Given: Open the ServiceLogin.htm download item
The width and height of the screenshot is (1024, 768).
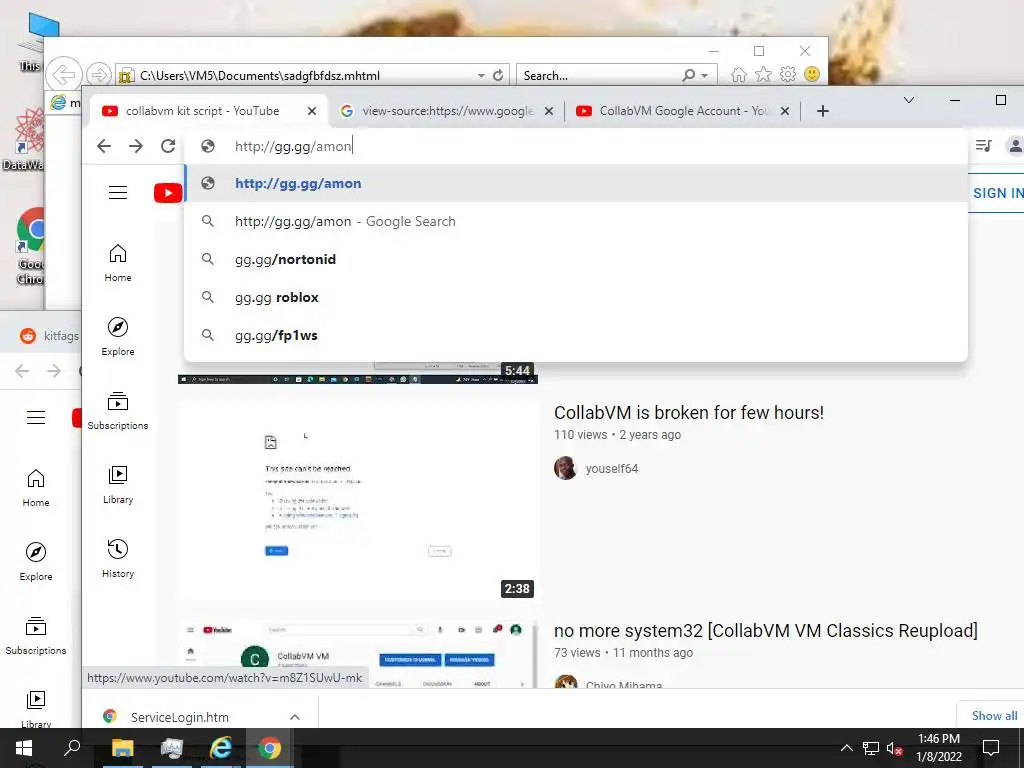Looking at the screenshot, I should pos(180,717).
